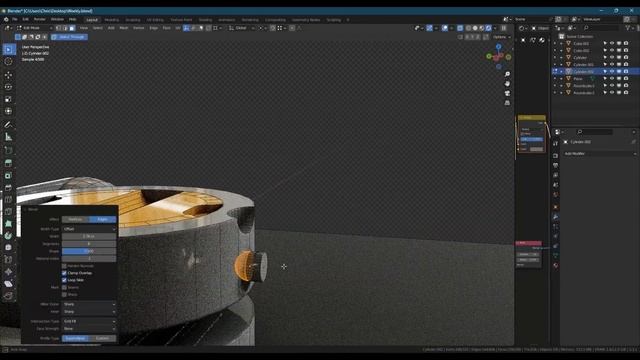Screen dimensions: 640x360
Task: Select the 3D Cursor tool
Action: coord(8,61)
